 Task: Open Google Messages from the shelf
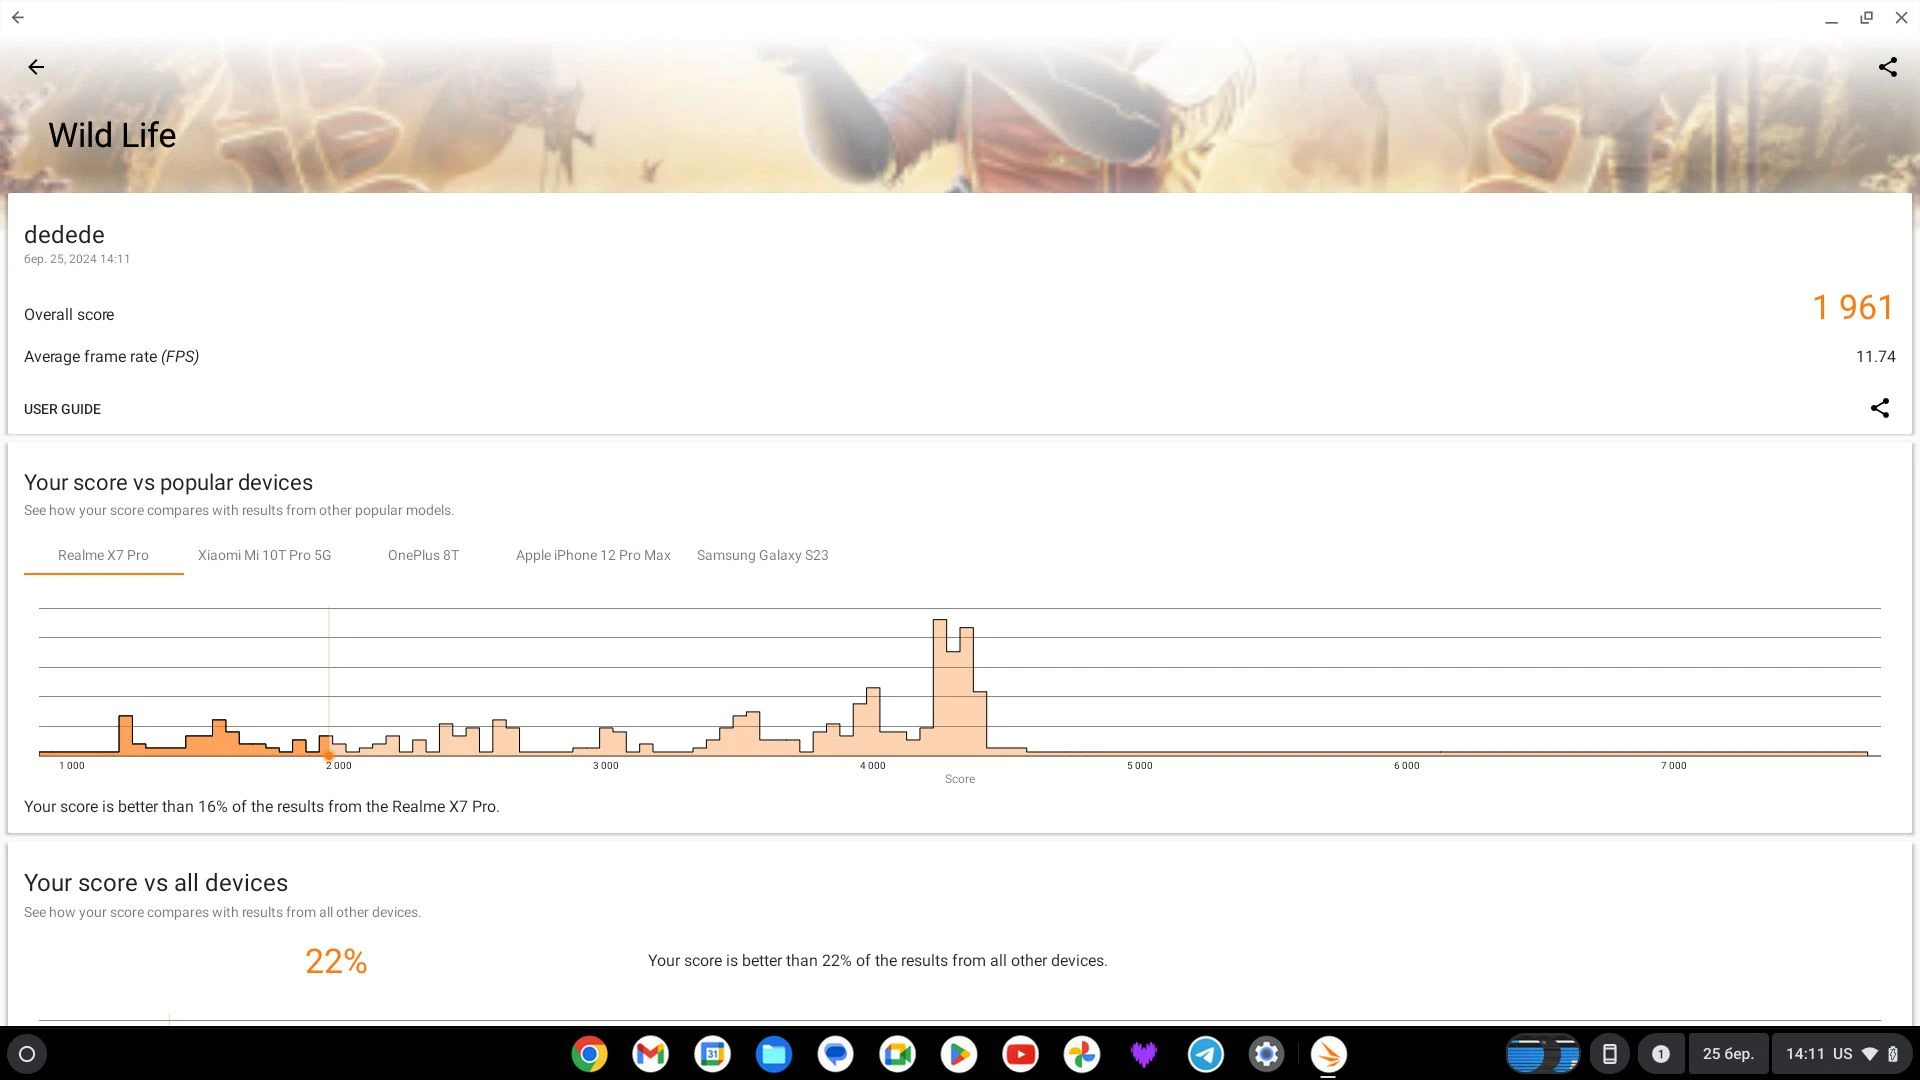pyautogui.click(x=835, y=1054)
